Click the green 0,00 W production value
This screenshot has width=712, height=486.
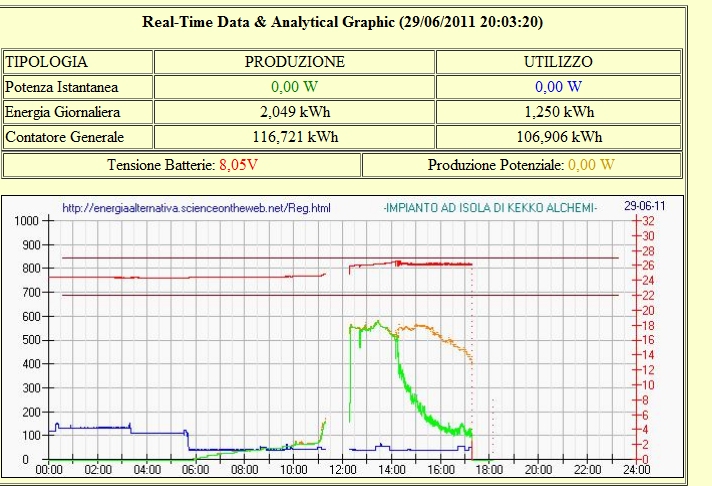point(294,87)
